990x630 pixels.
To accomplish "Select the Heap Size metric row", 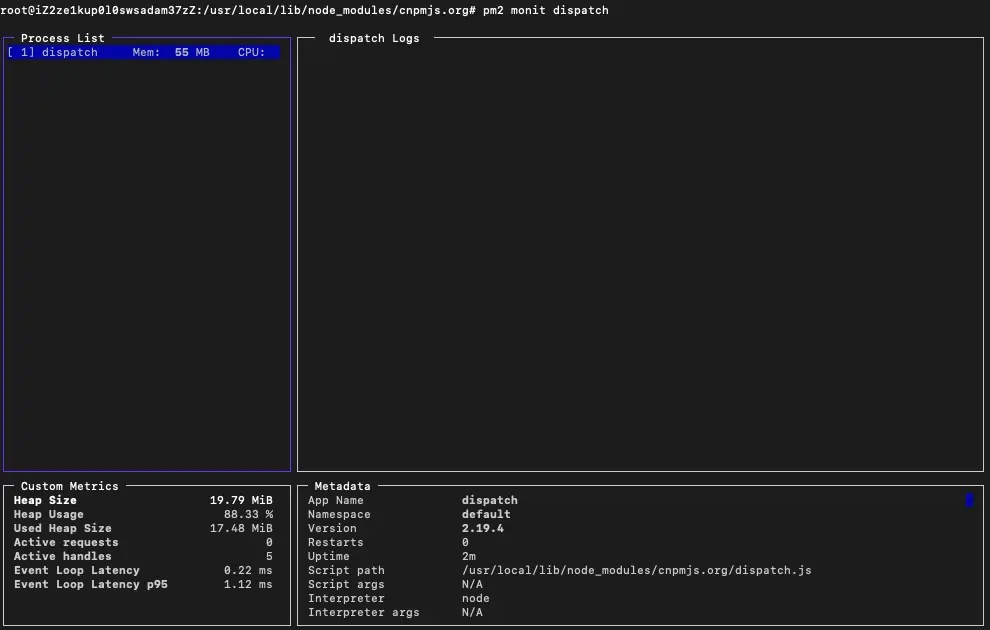I will [x=143, y=500].
